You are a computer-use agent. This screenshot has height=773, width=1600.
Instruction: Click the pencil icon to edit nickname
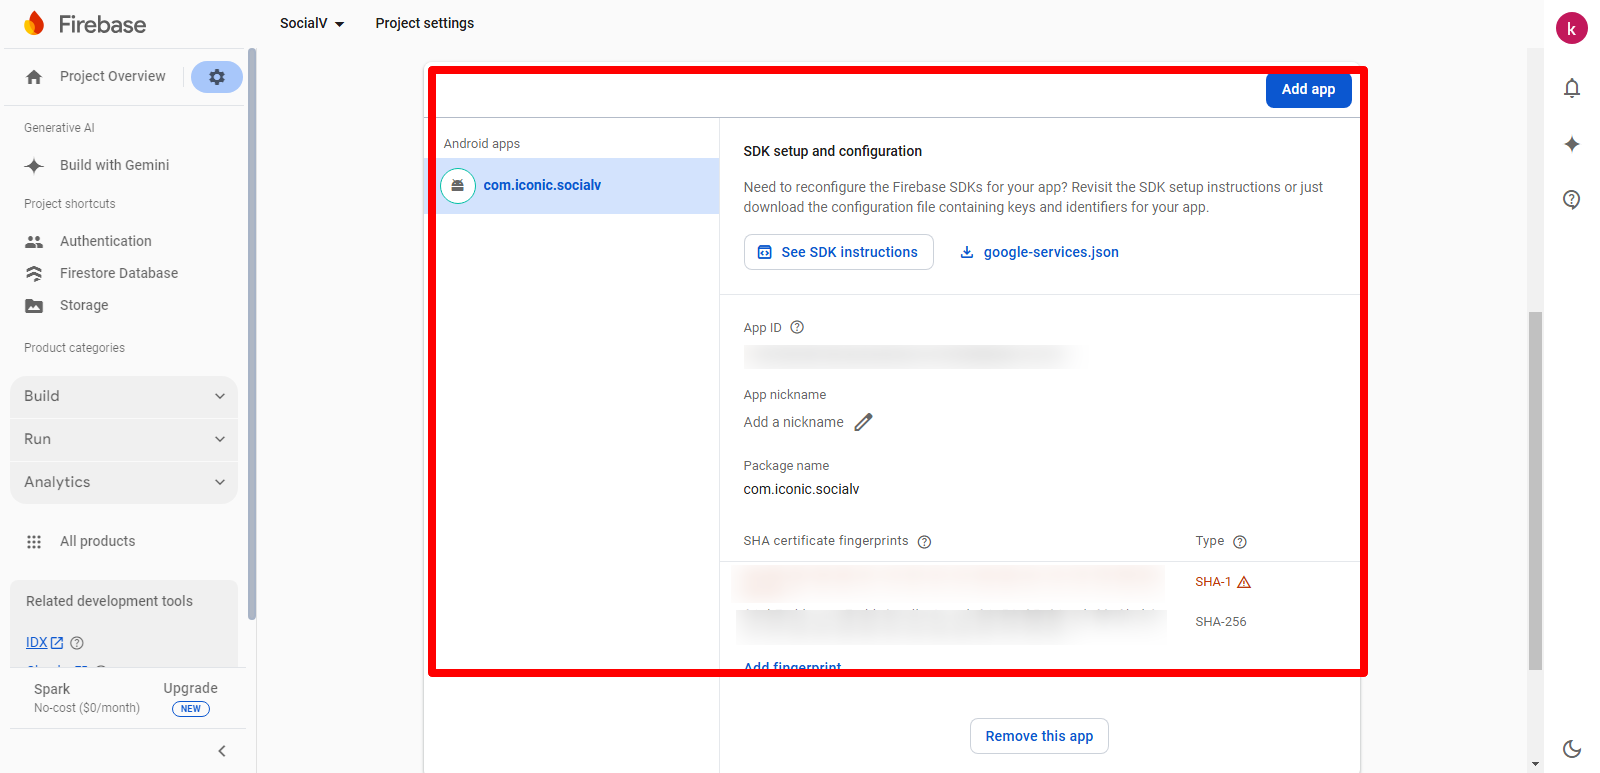click(863, 422)
